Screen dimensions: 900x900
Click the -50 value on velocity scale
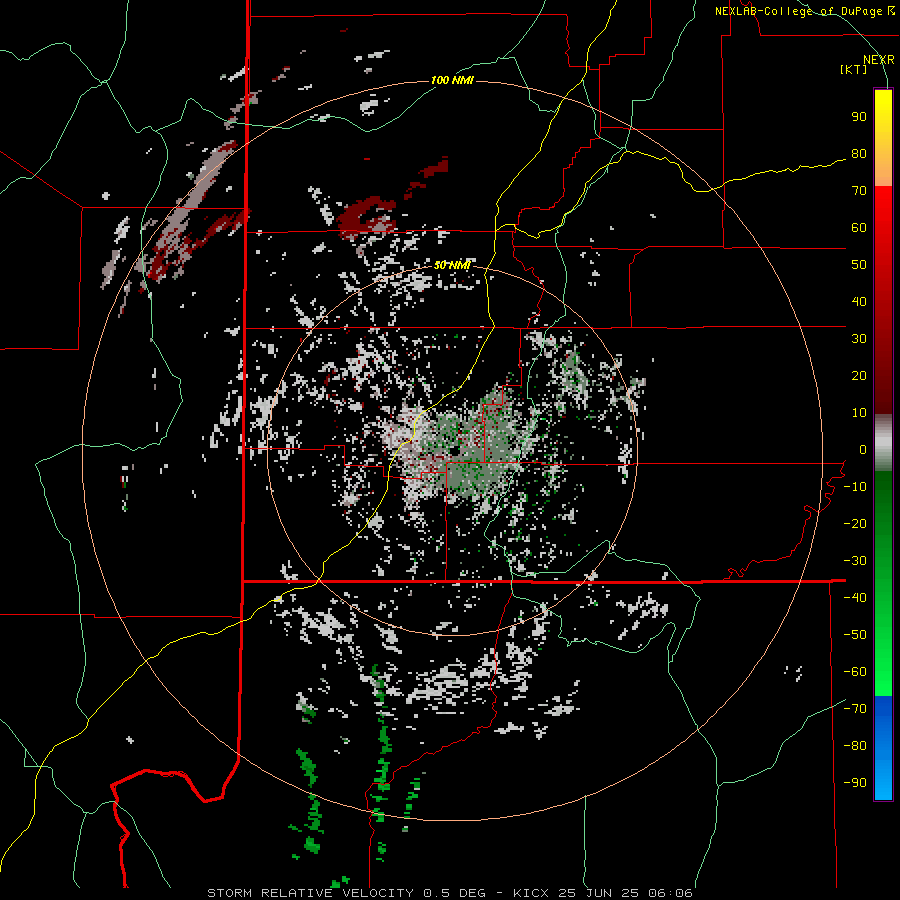tap(855, 635)
